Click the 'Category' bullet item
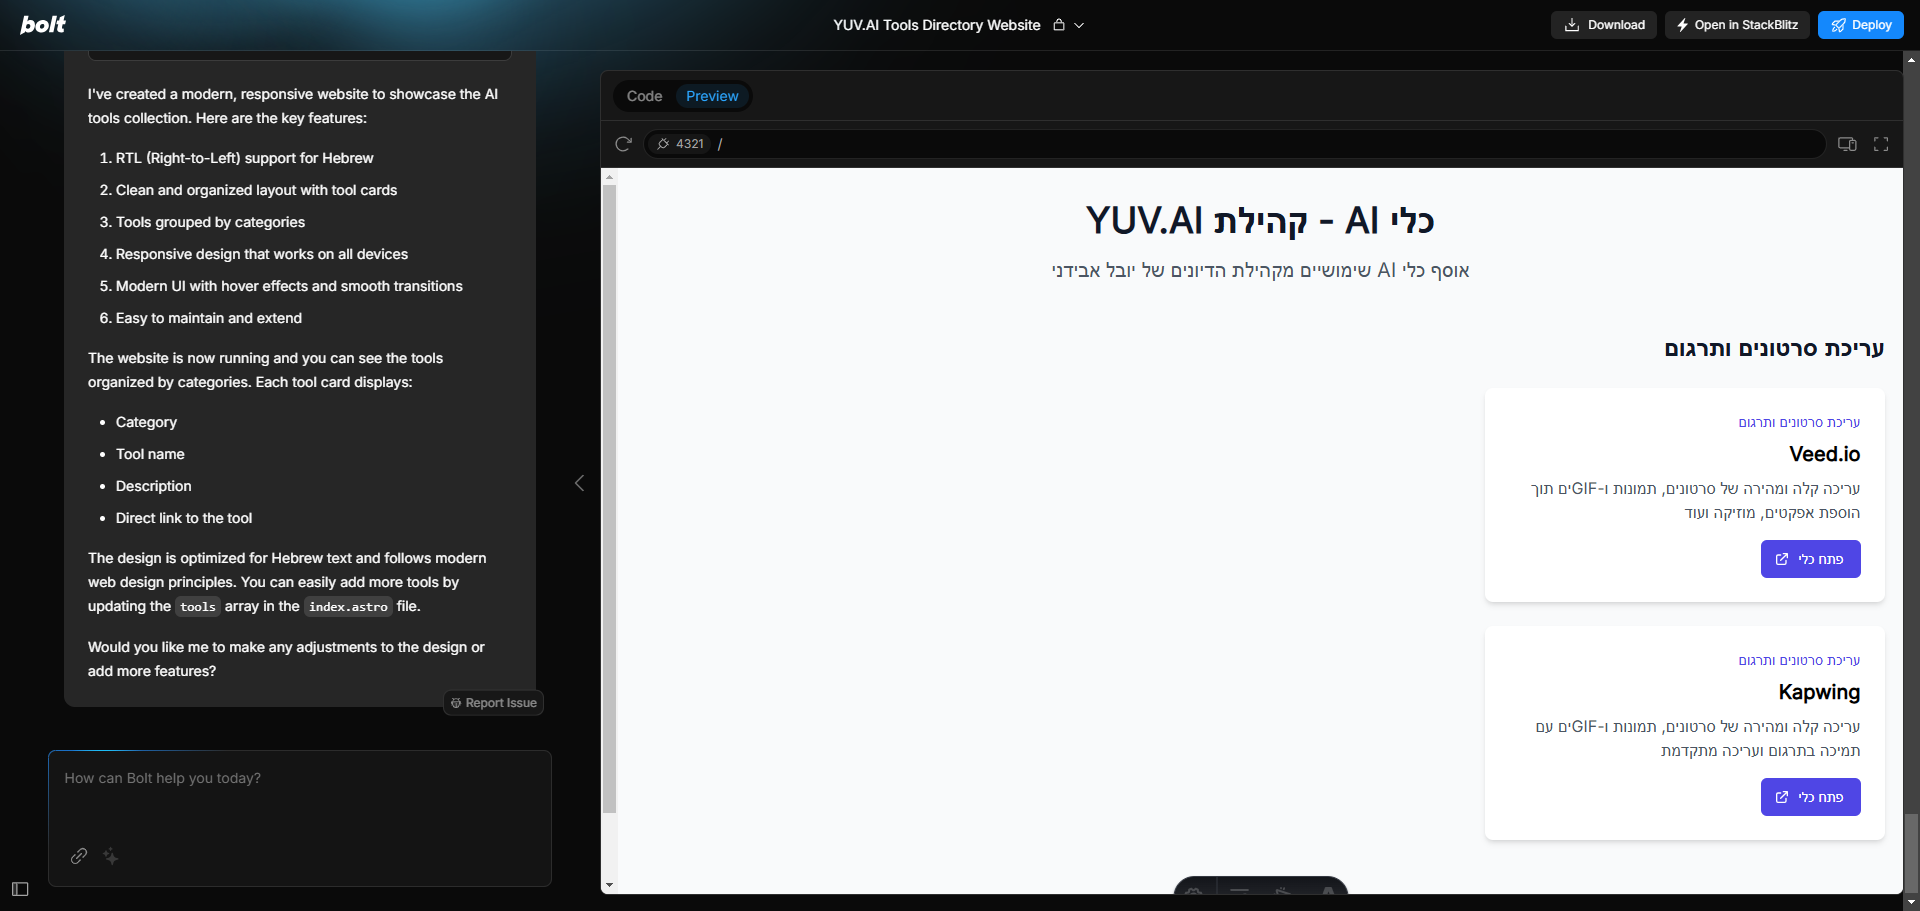This screenshot has width=1920, height=911. tap(146, 422)
